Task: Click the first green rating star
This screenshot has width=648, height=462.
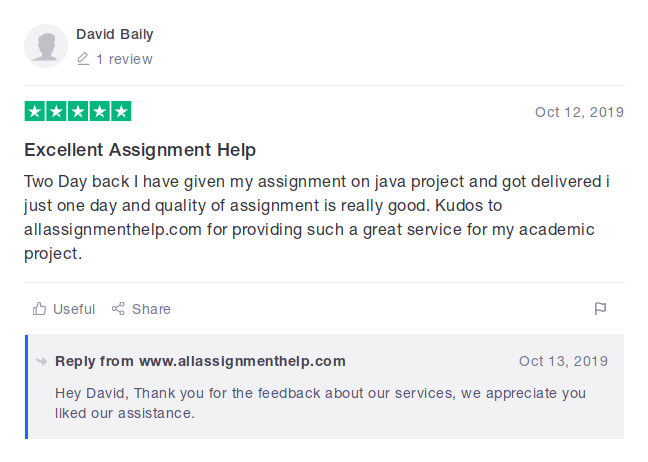Action: [34, 112]
